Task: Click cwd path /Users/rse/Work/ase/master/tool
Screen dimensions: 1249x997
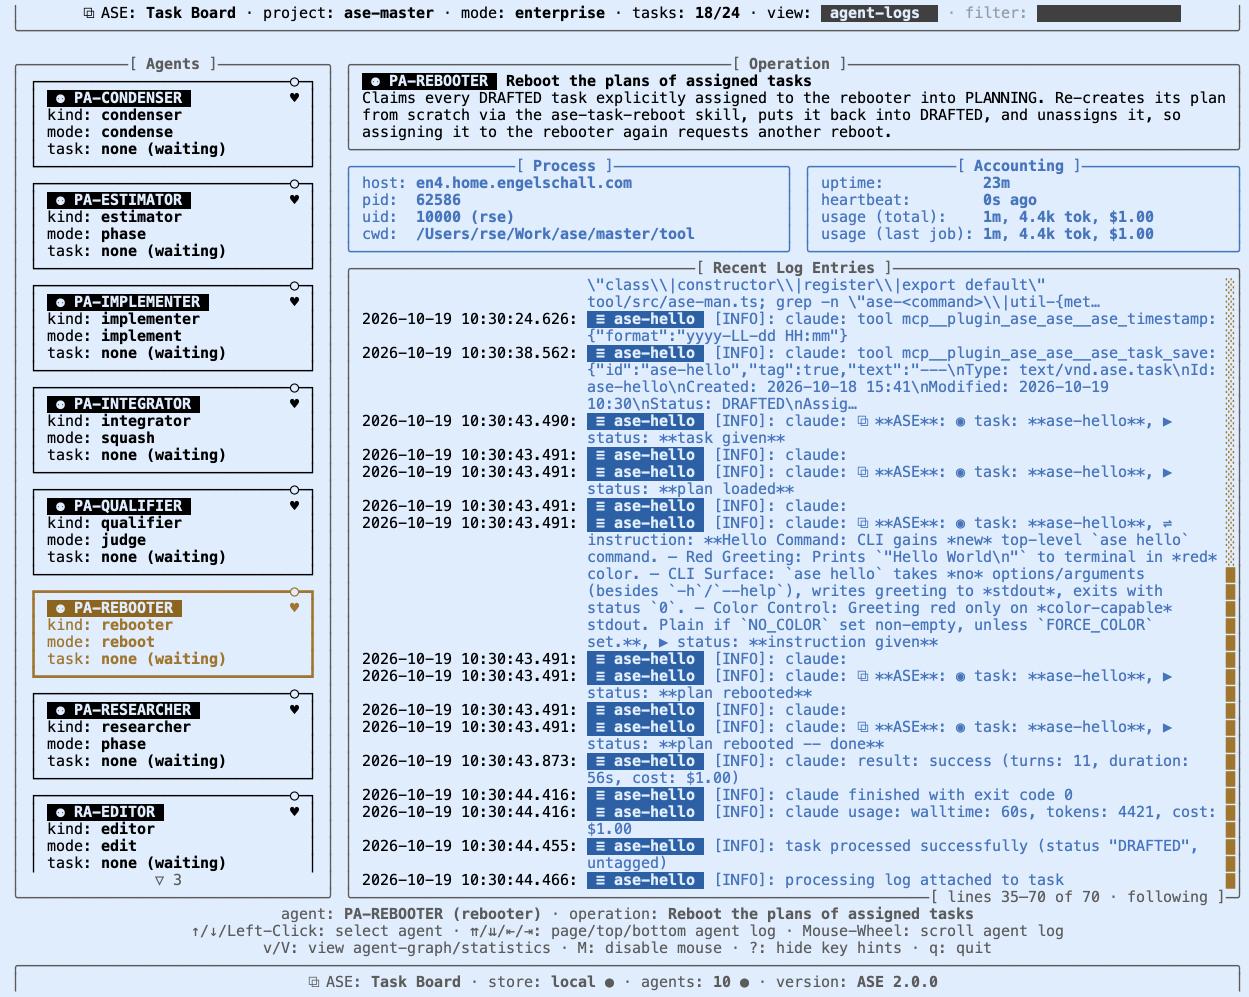Action: click(555, 234)
